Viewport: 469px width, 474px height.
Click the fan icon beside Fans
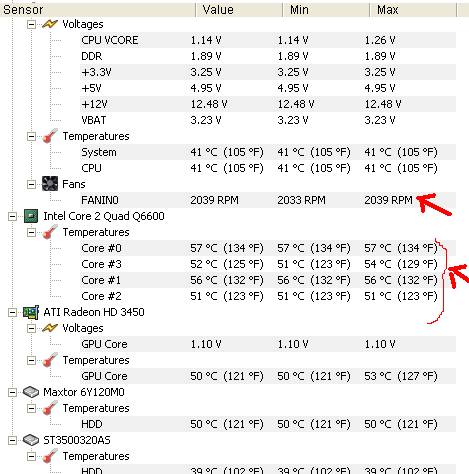(x=50, y=184)
